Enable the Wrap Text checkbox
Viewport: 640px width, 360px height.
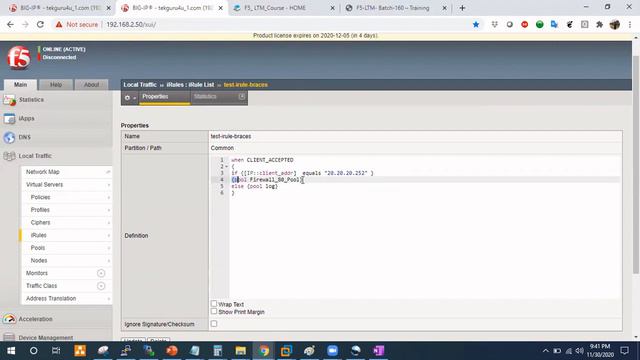click(x=214, y=304)
